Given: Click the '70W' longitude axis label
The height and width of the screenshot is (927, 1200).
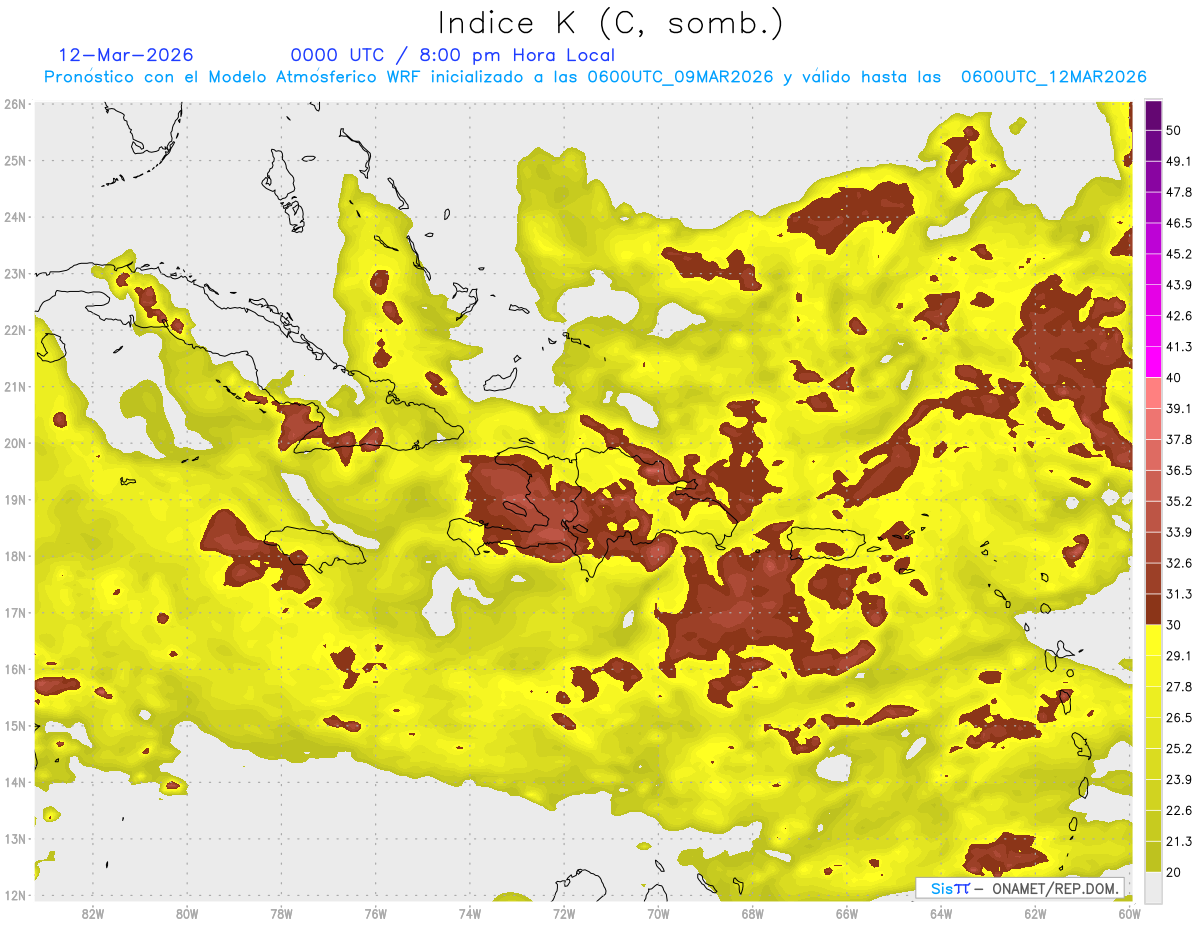Looking at the screenshot, I should coord(658,914).
